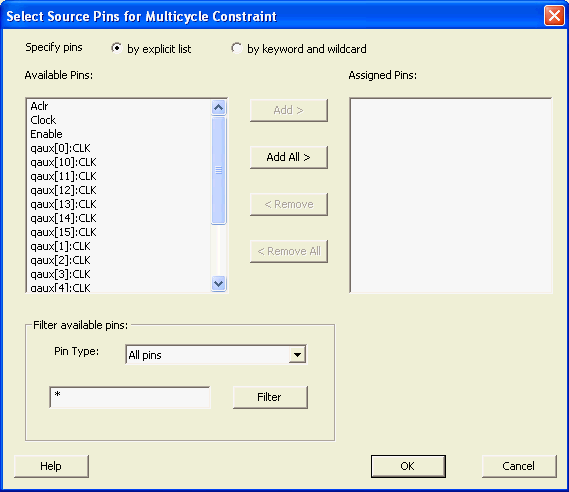Open Help for this dialog
Screen dimensions: 569x492
click(x=51, y=466)
